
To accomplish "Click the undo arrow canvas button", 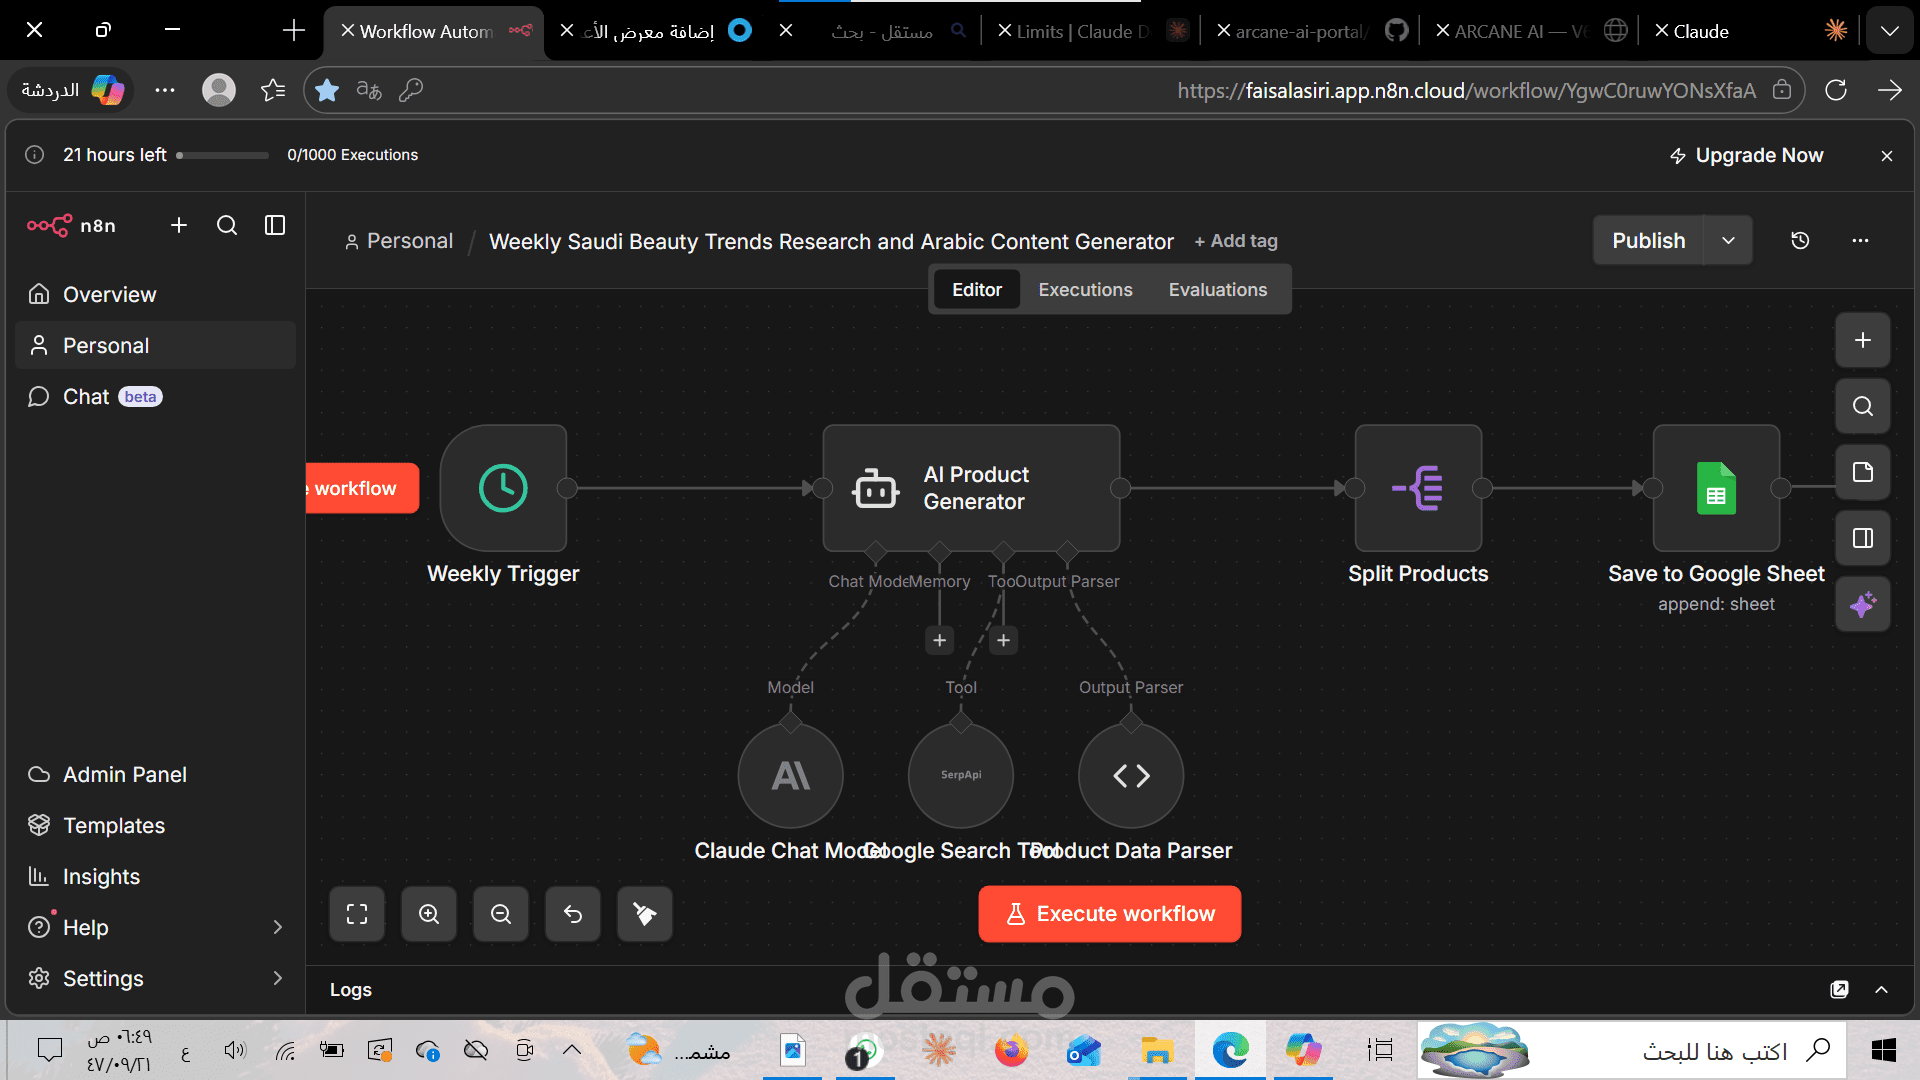I will click(573, 914).
